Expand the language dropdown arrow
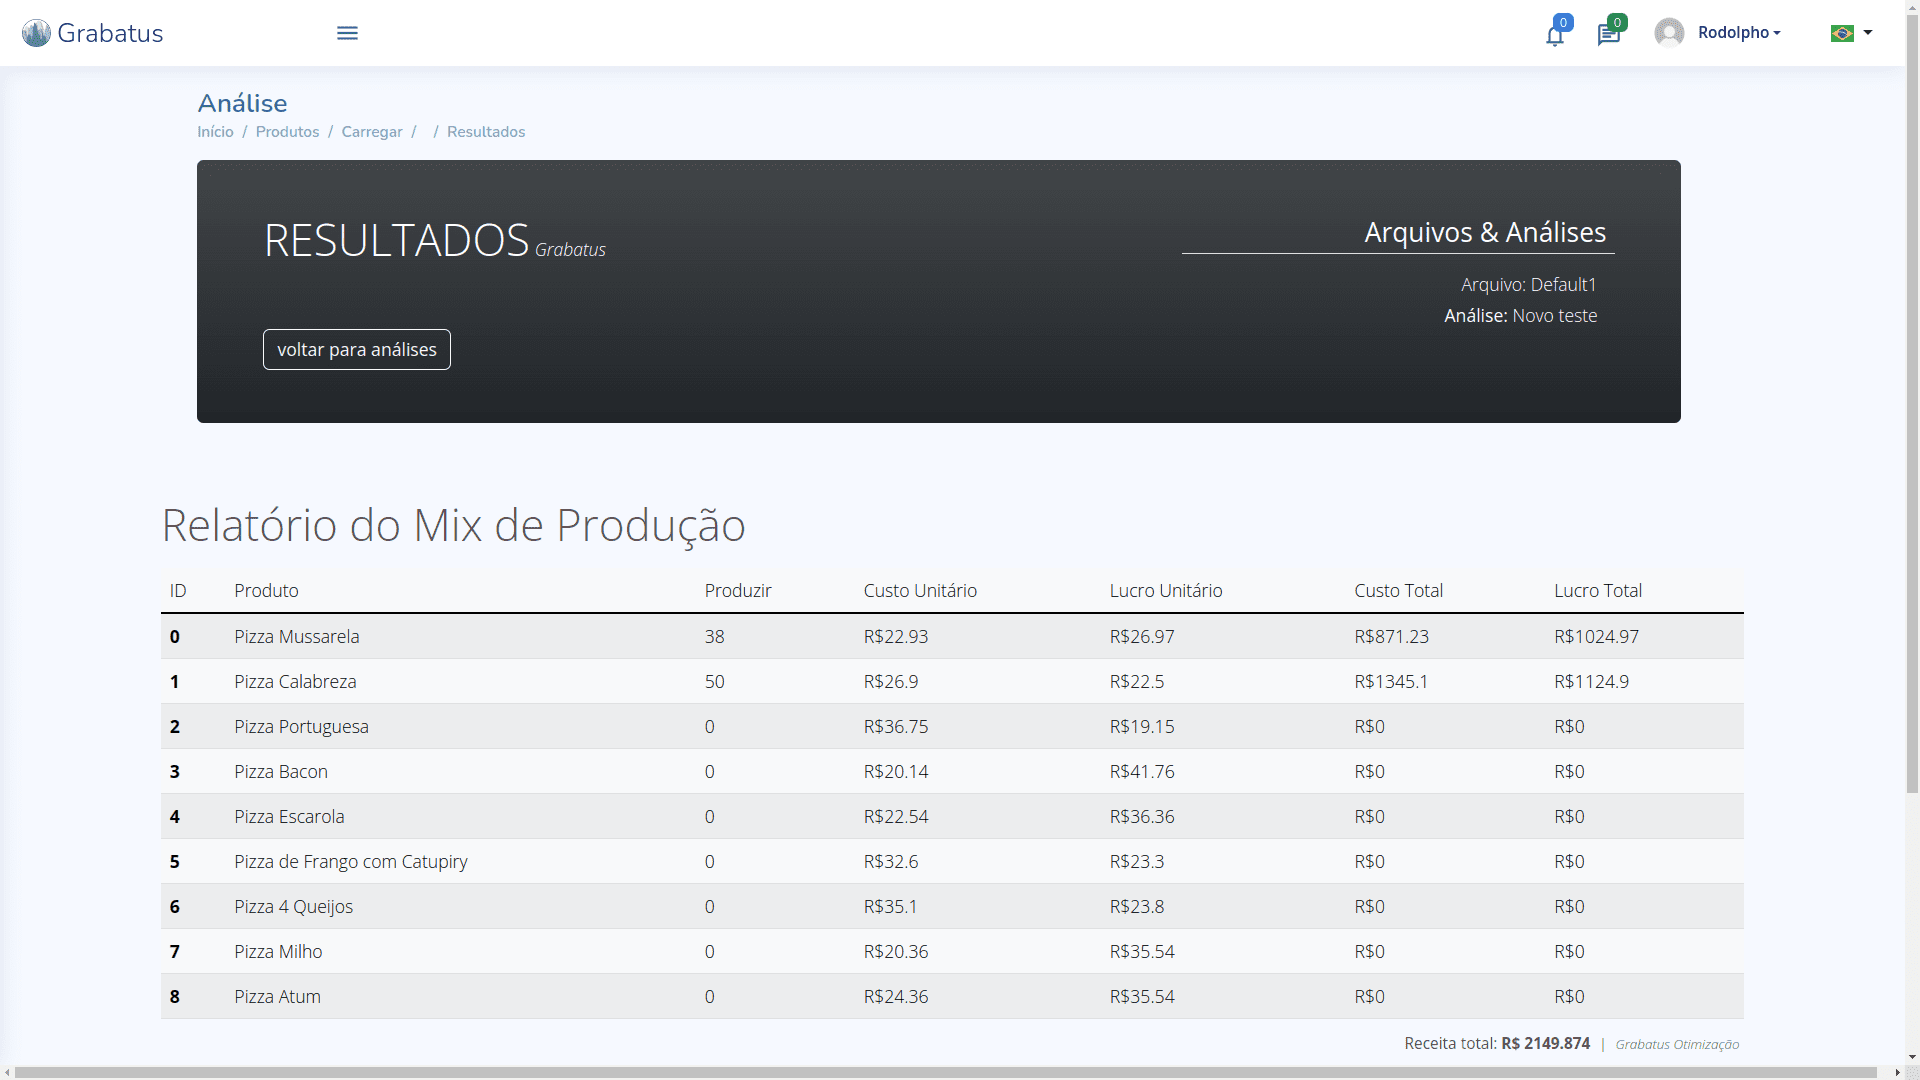This screenshot has width=1920, height=1080. pyautogui.click(x=1868, y=33)
